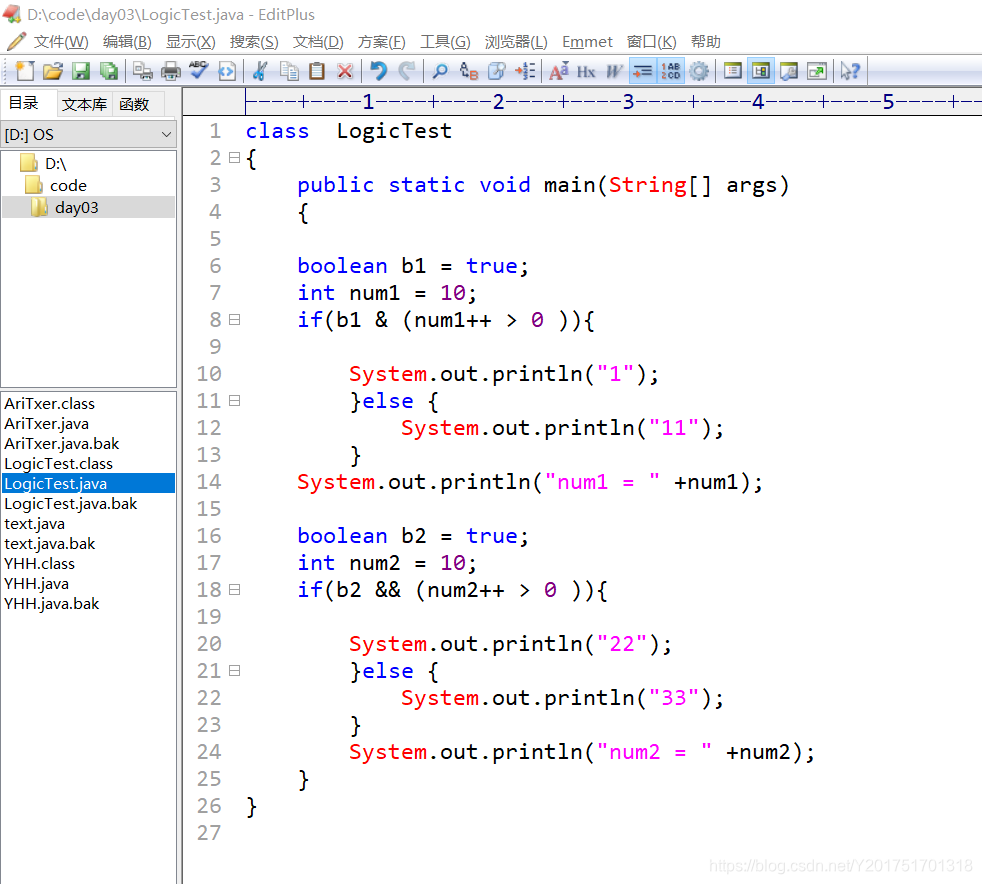Viewport: 982px width, 884px height.
Task: Click the Print icon
Action: 171,71
